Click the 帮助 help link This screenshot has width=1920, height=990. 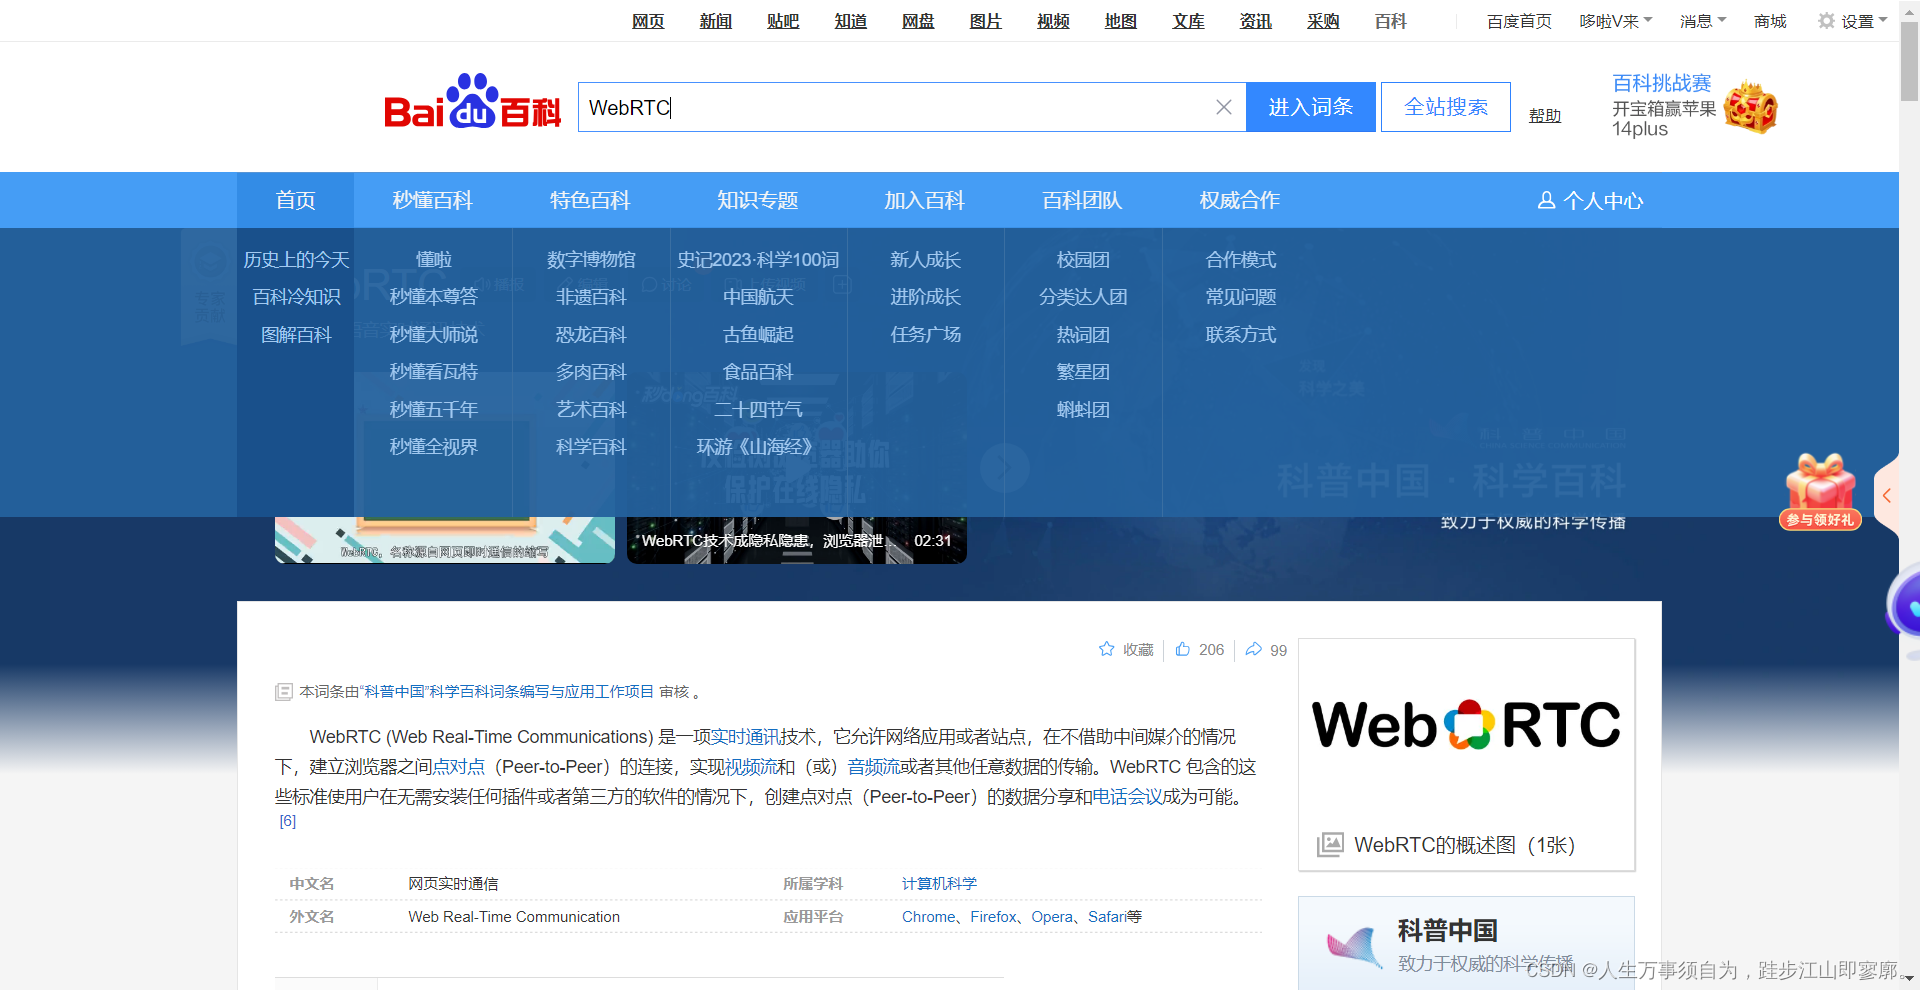coord(1545,115)
